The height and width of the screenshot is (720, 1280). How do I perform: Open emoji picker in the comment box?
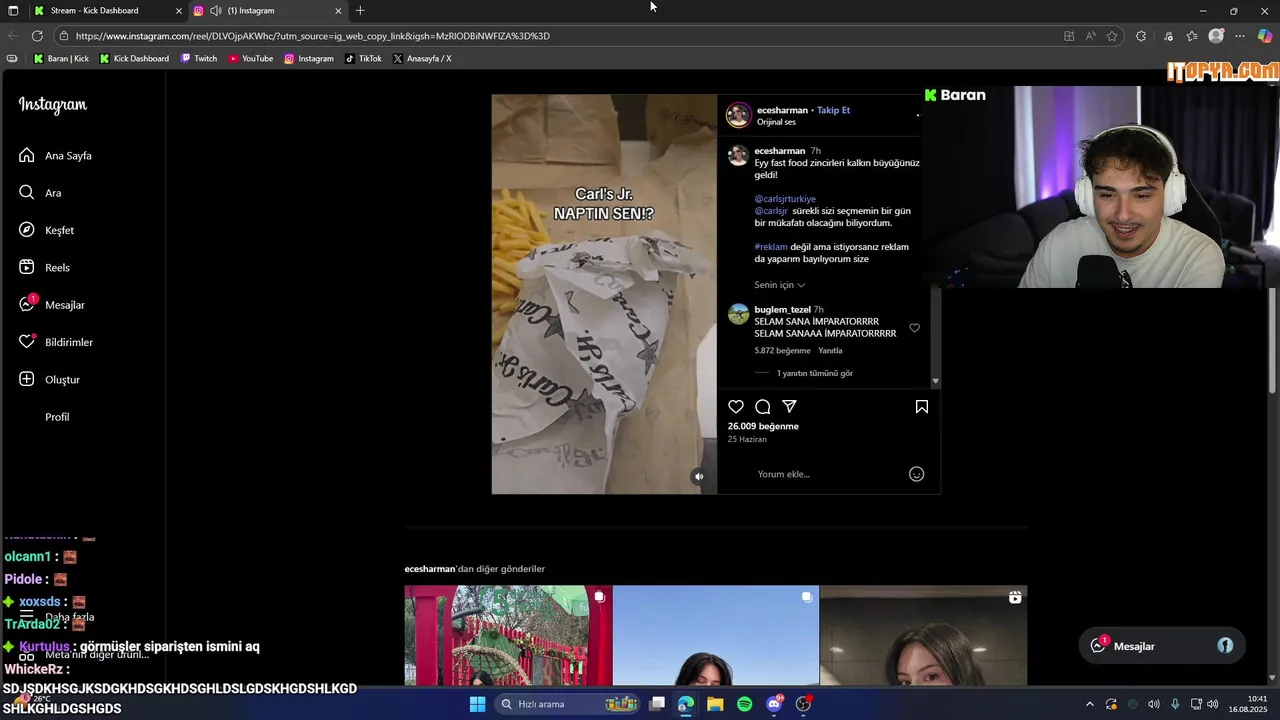click(916, 474)
